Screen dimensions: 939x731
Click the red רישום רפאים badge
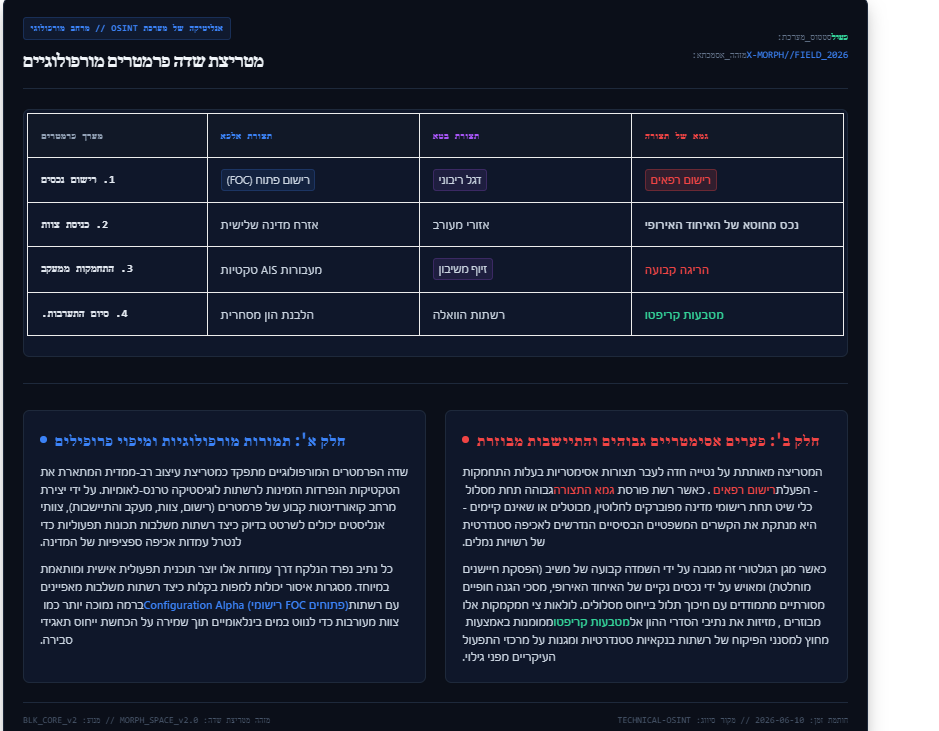click(680, 180)
